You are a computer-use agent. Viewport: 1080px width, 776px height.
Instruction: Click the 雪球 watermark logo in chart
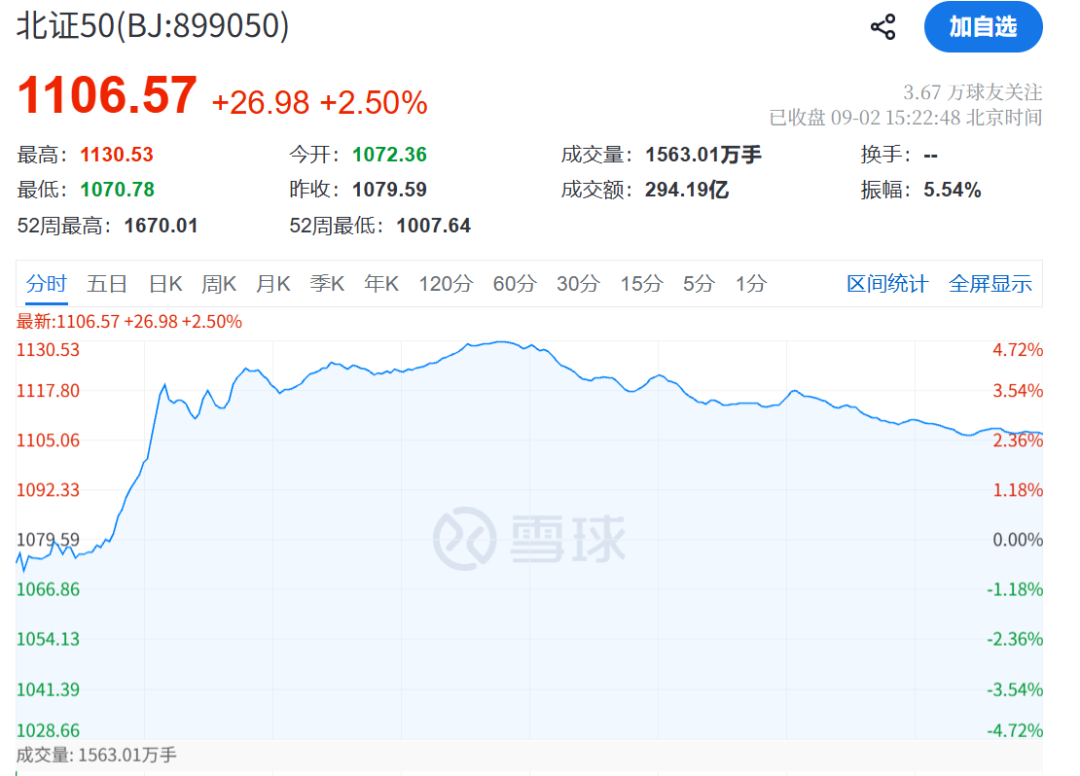pos(529,538)
